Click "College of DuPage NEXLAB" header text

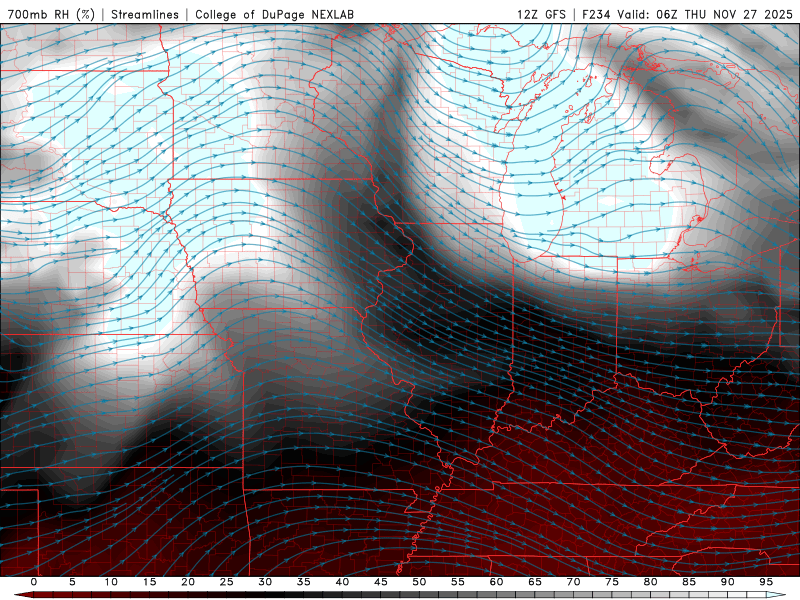coord(274,14)
